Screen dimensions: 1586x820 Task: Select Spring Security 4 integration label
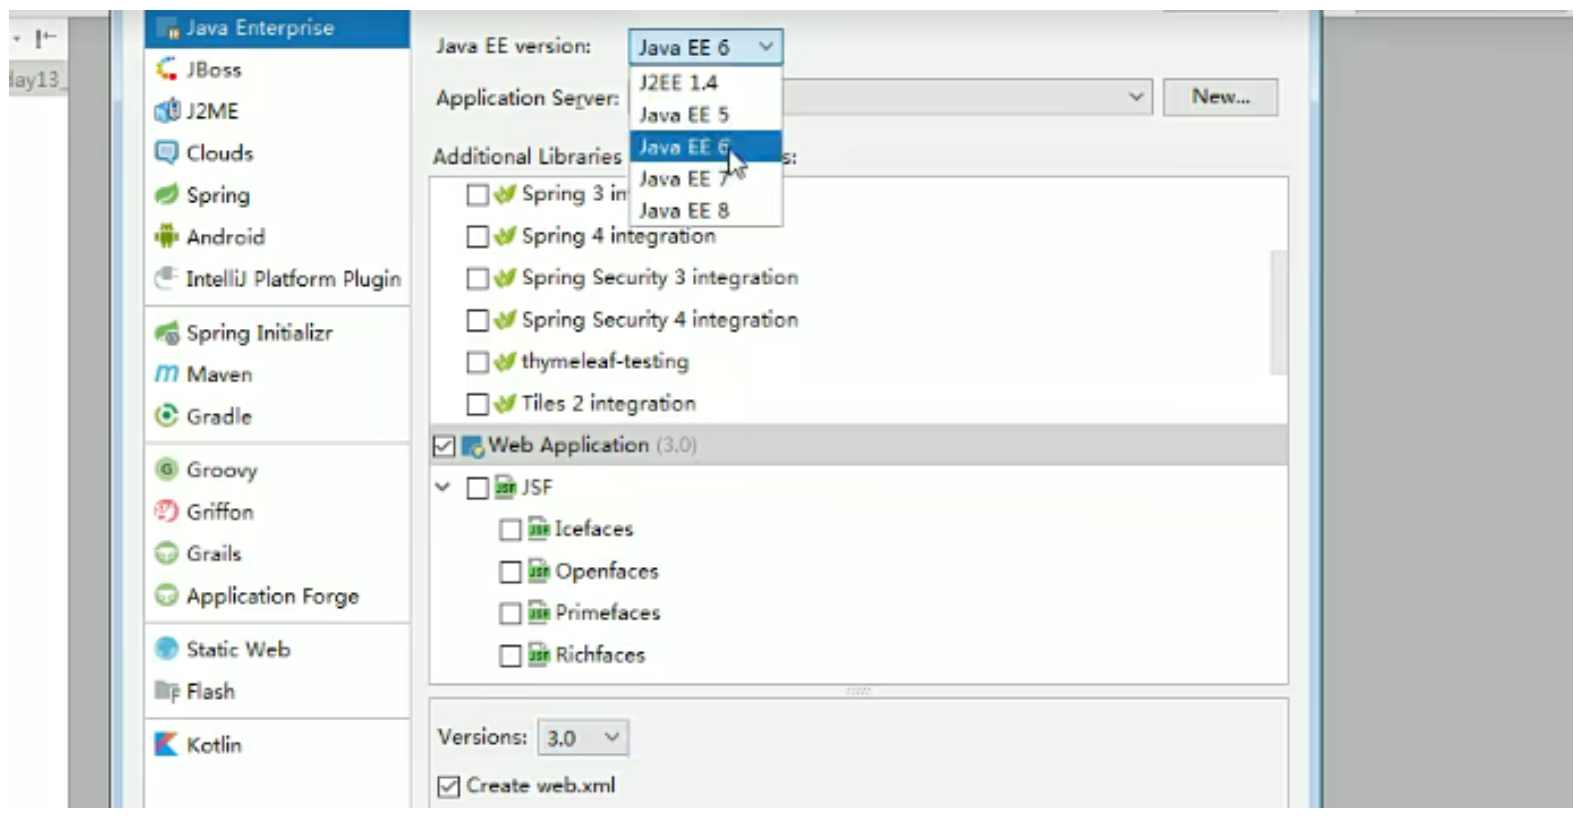tap(660, 320)
